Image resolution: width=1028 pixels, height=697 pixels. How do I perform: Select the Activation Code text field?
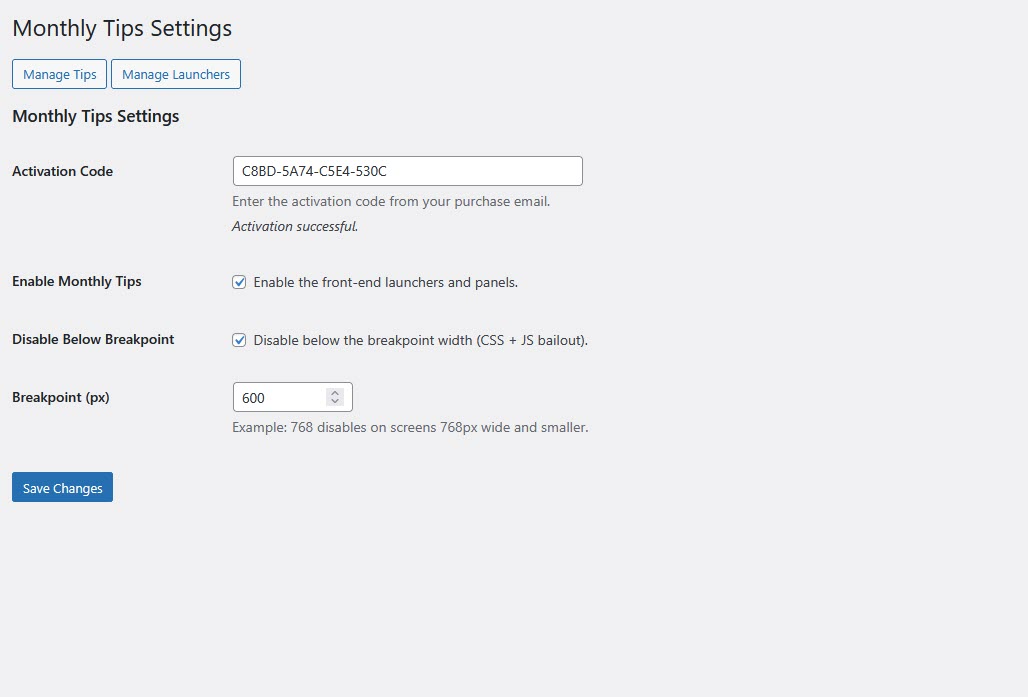tap(407, 171)
